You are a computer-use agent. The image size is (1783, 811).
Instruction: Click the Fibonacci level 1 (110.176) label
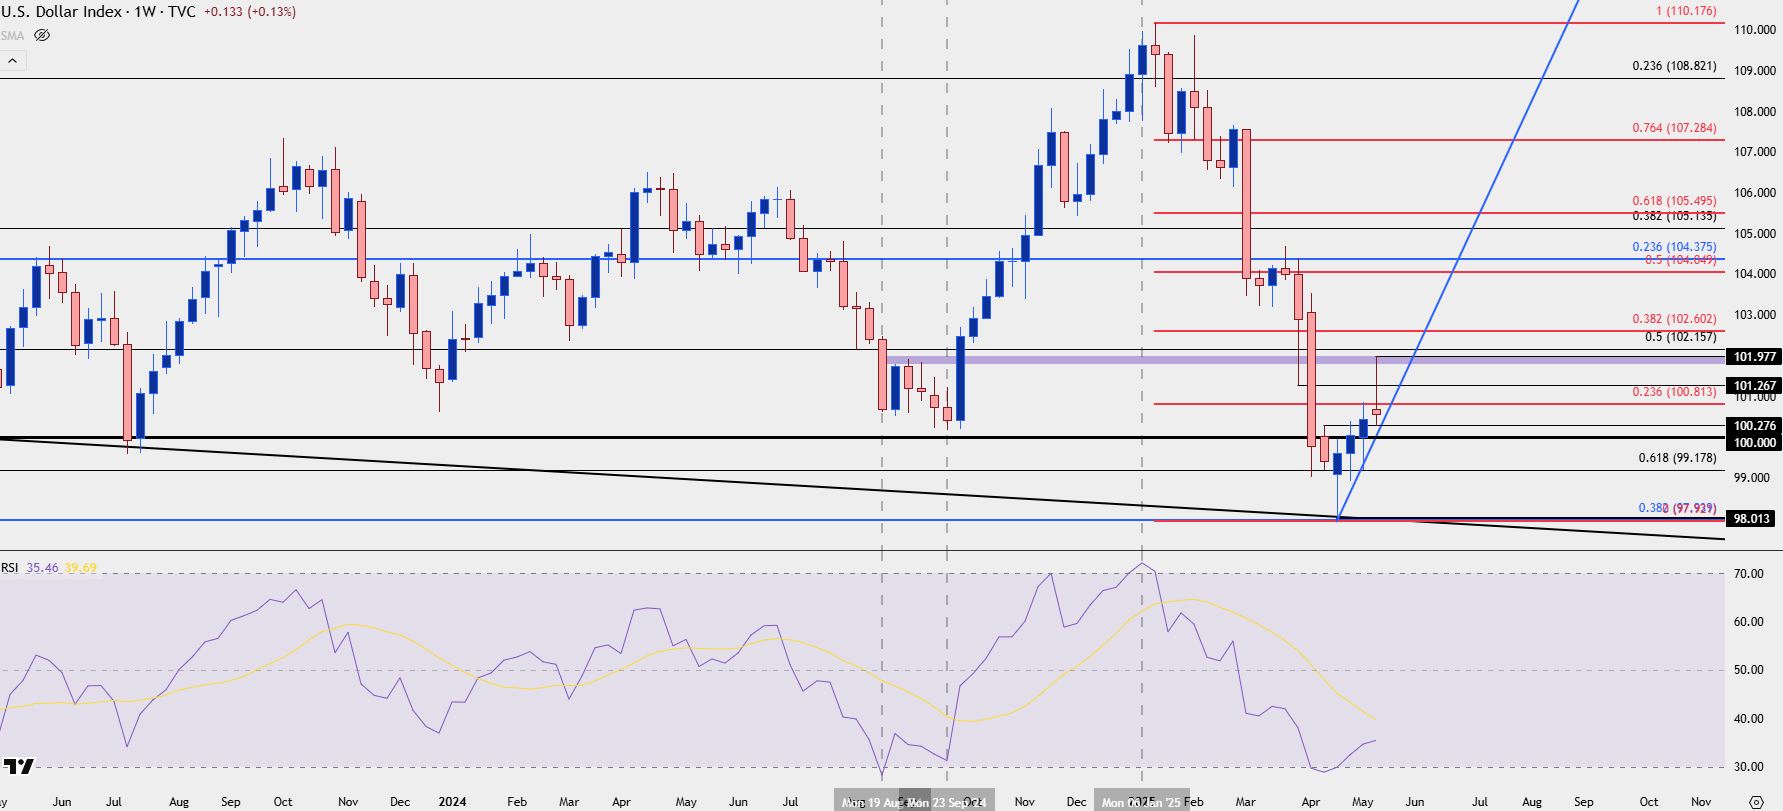[1686, 11]
